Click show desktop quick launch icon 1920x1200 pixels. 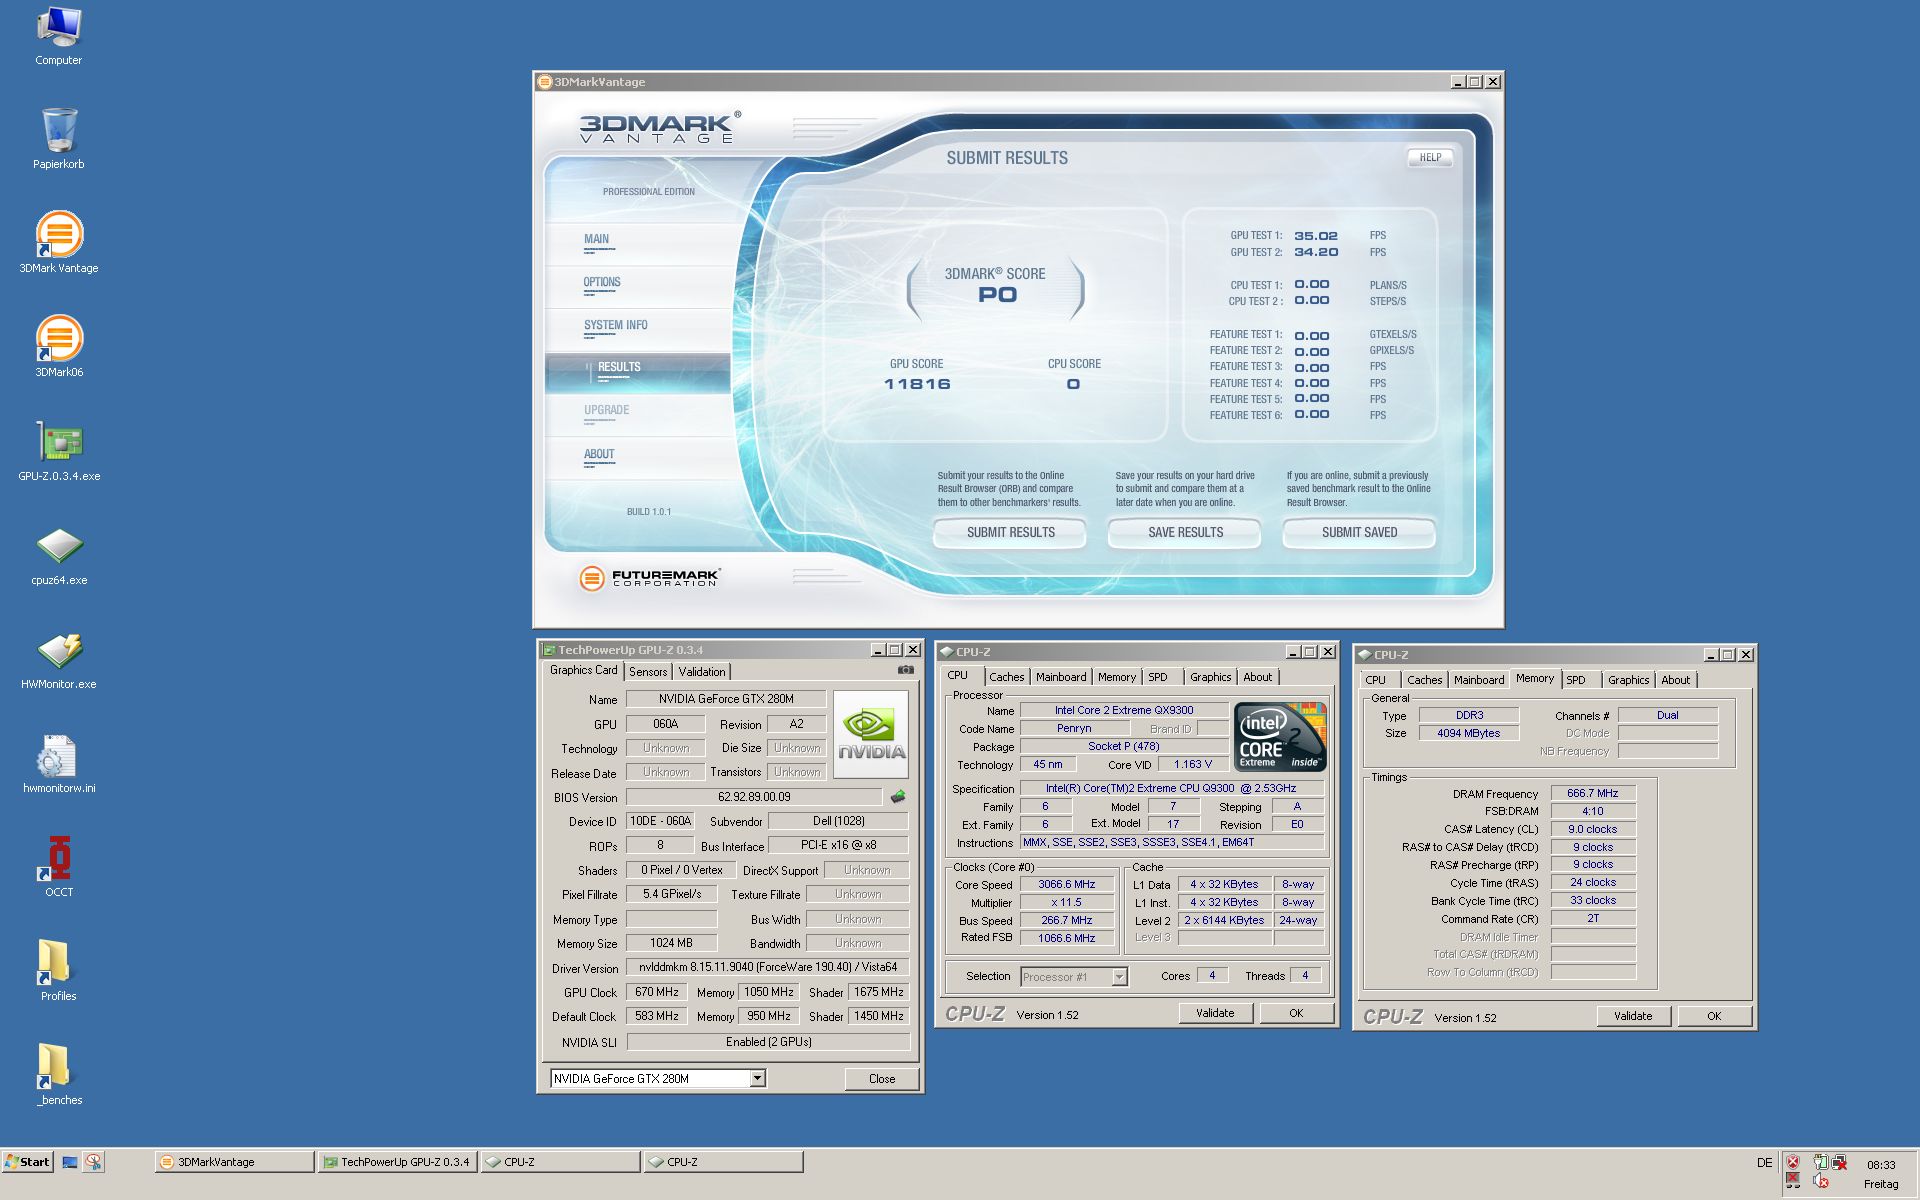click(70, 1162)
